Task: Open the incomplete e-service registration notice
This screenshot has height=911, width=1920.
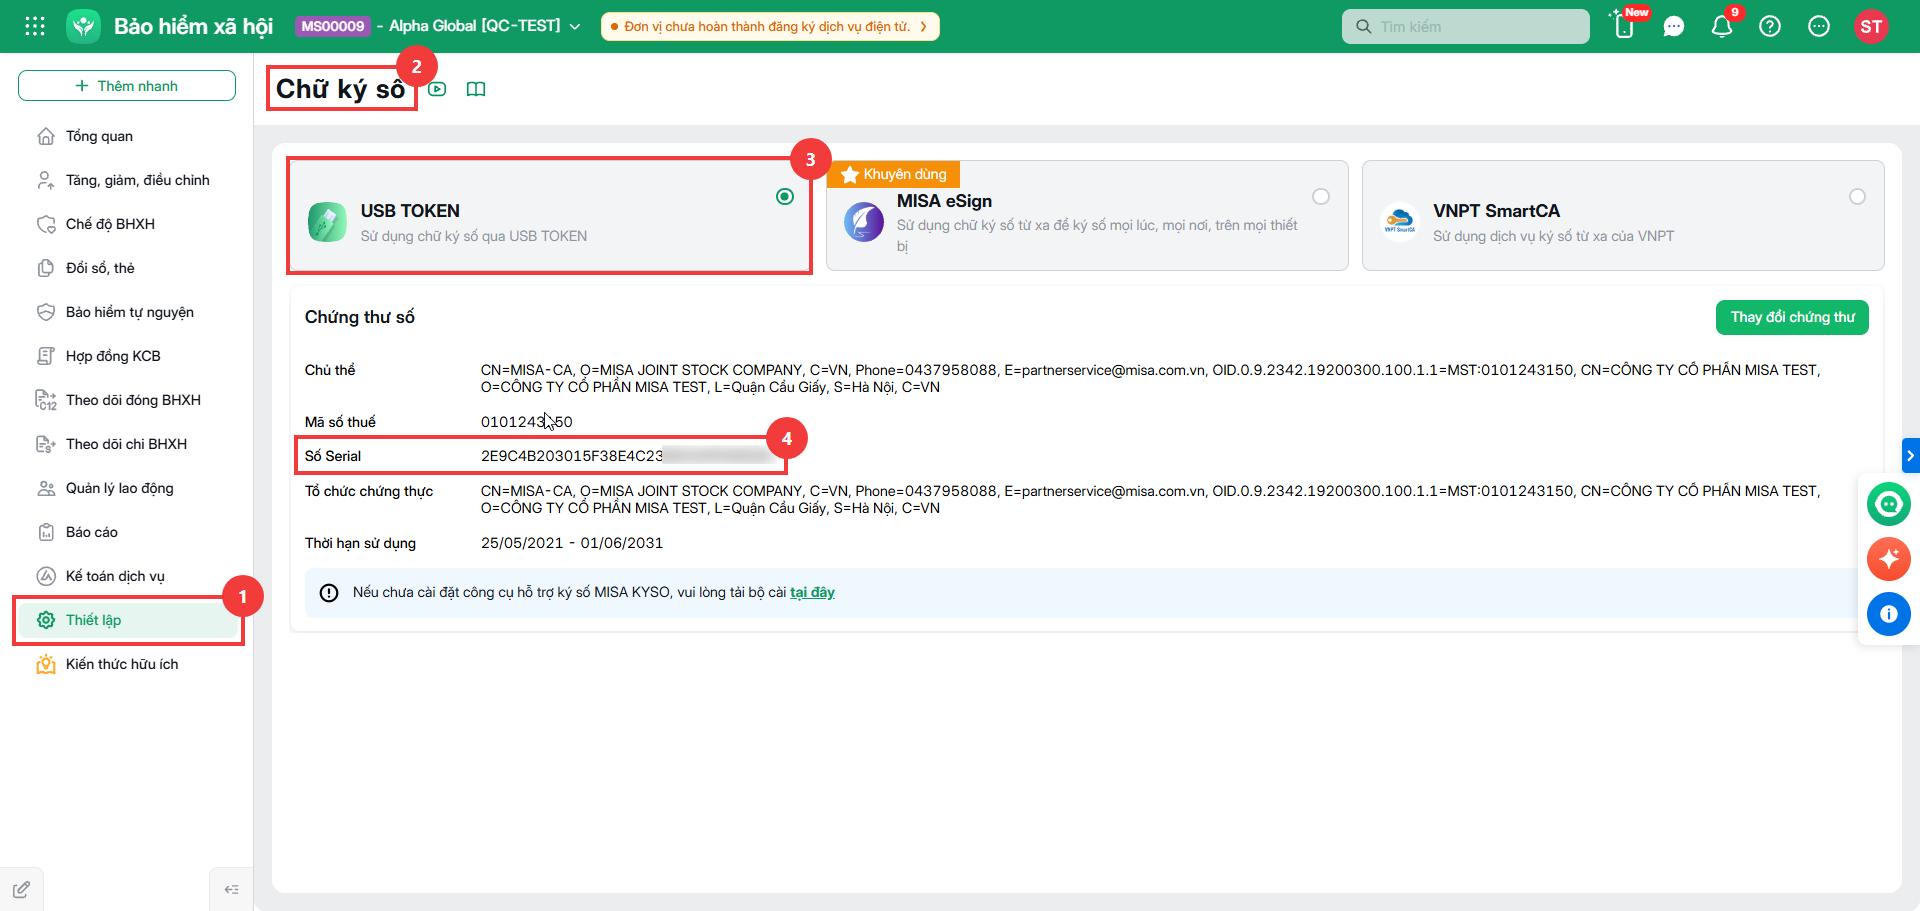Action: pyautogui.click(x=770, y=27)
